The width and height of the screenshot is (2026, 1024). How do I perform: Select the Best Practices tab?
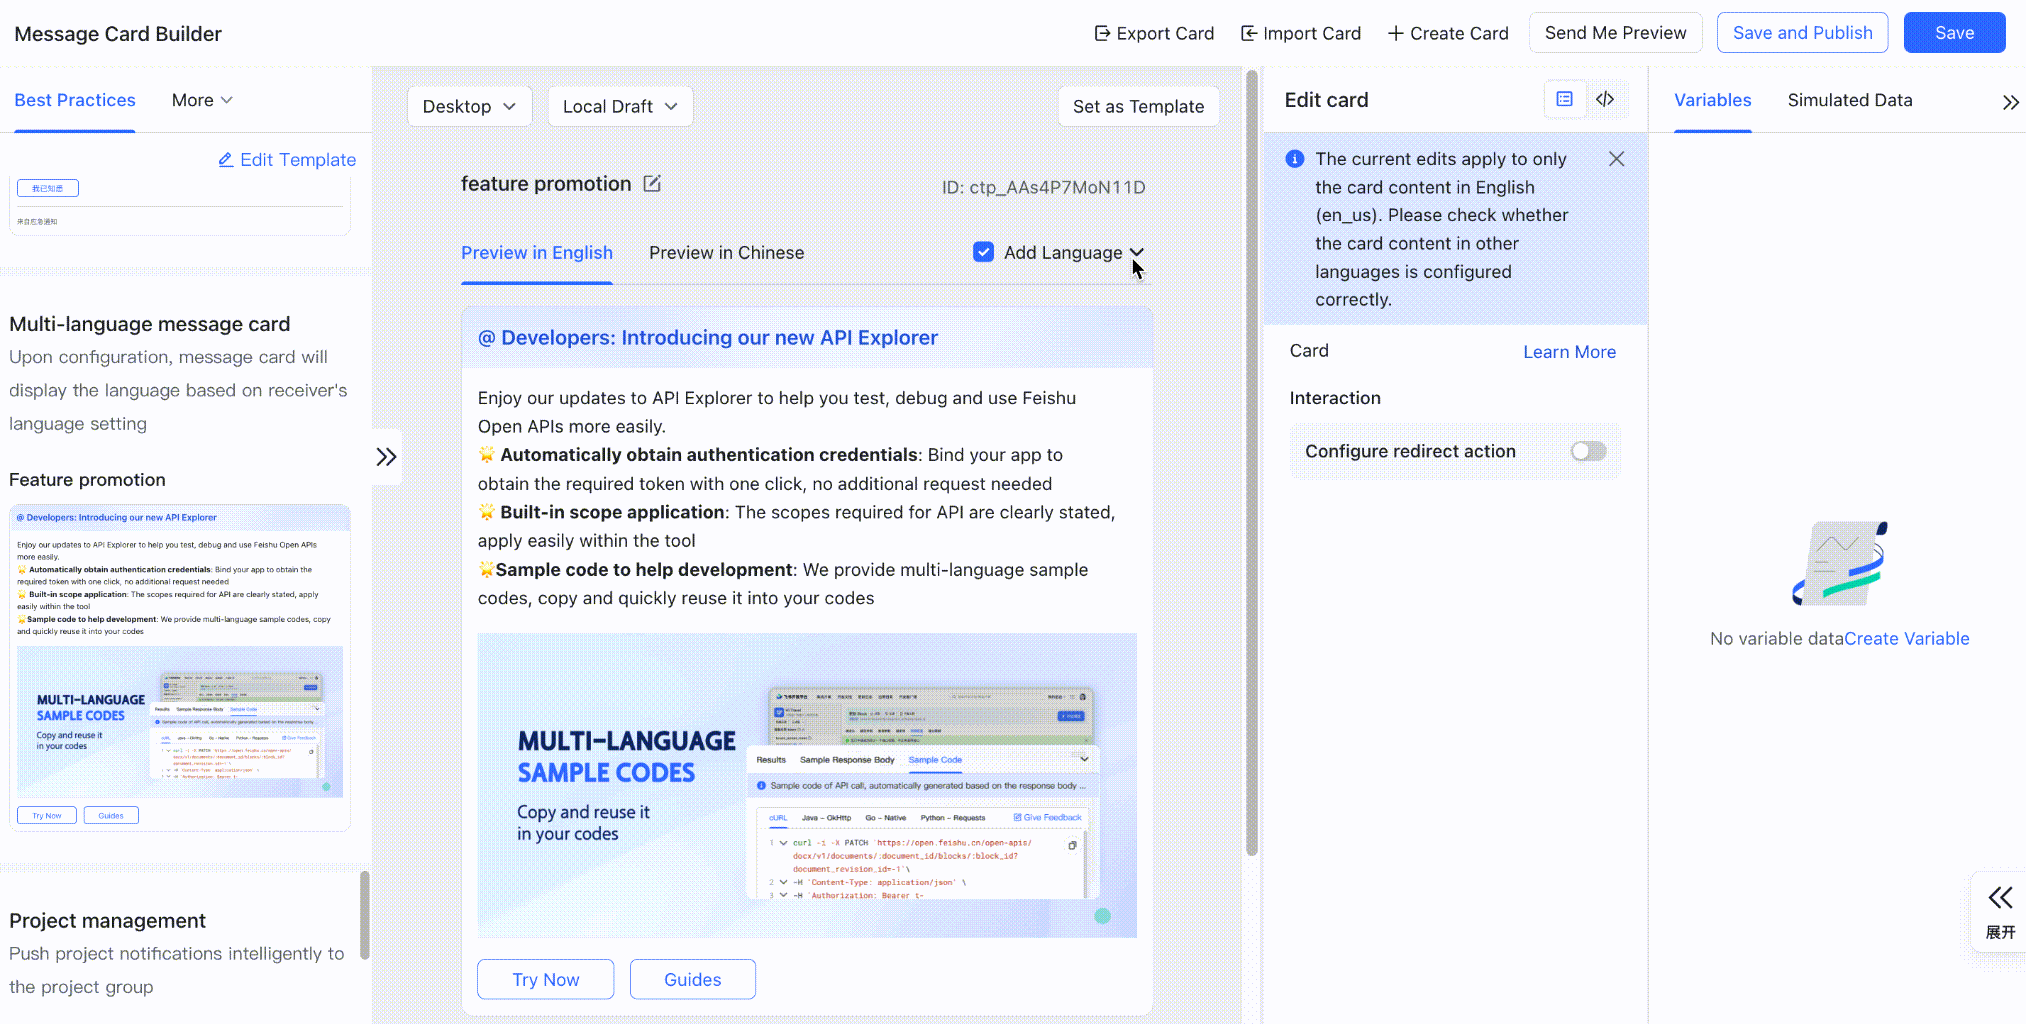[75, 100]
